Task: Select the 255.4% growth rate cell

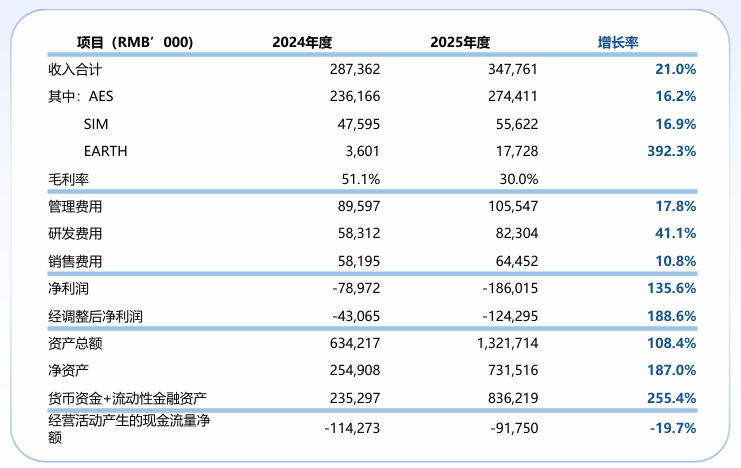Action: coord(670,398)
